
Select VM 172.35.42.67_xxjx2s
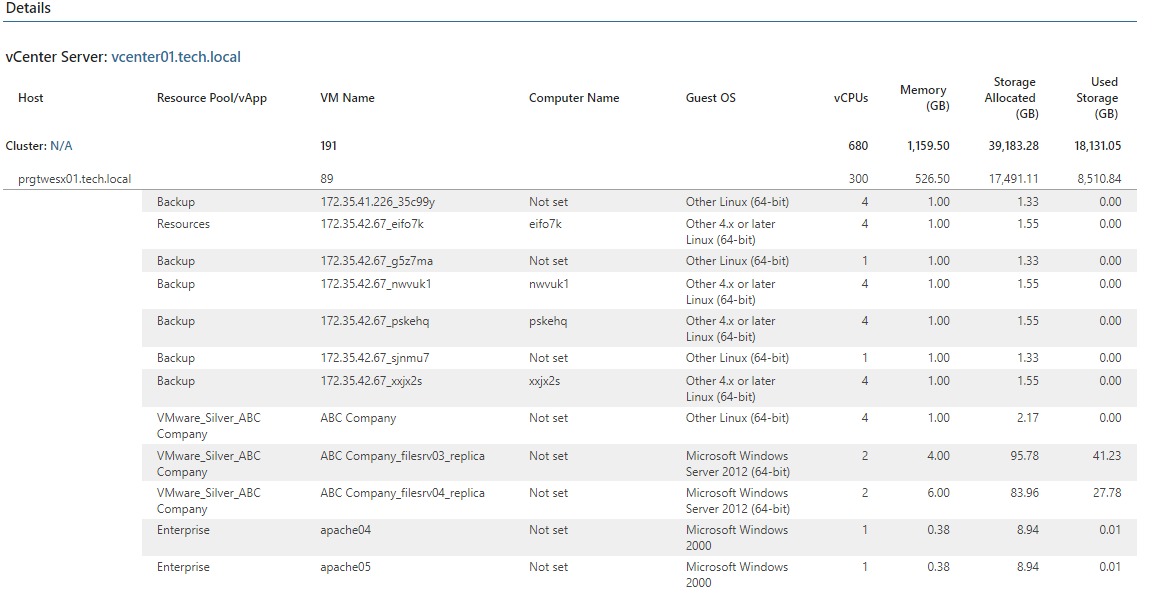[x=371, y=381]
